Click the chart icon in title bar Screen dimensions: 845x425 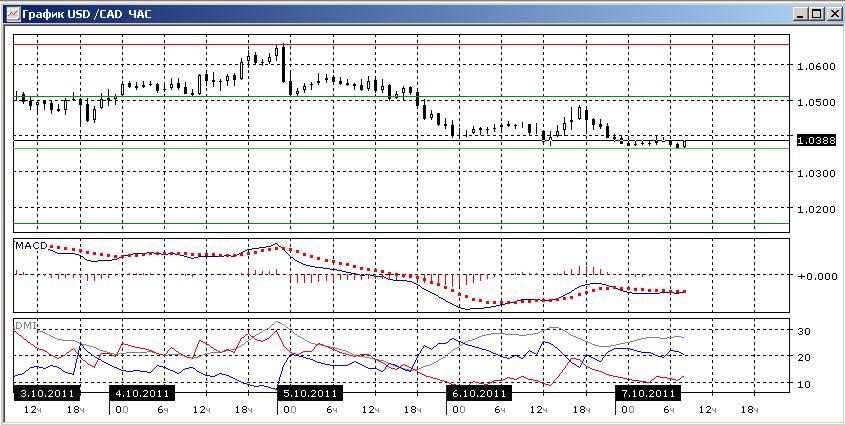point(12,14)
